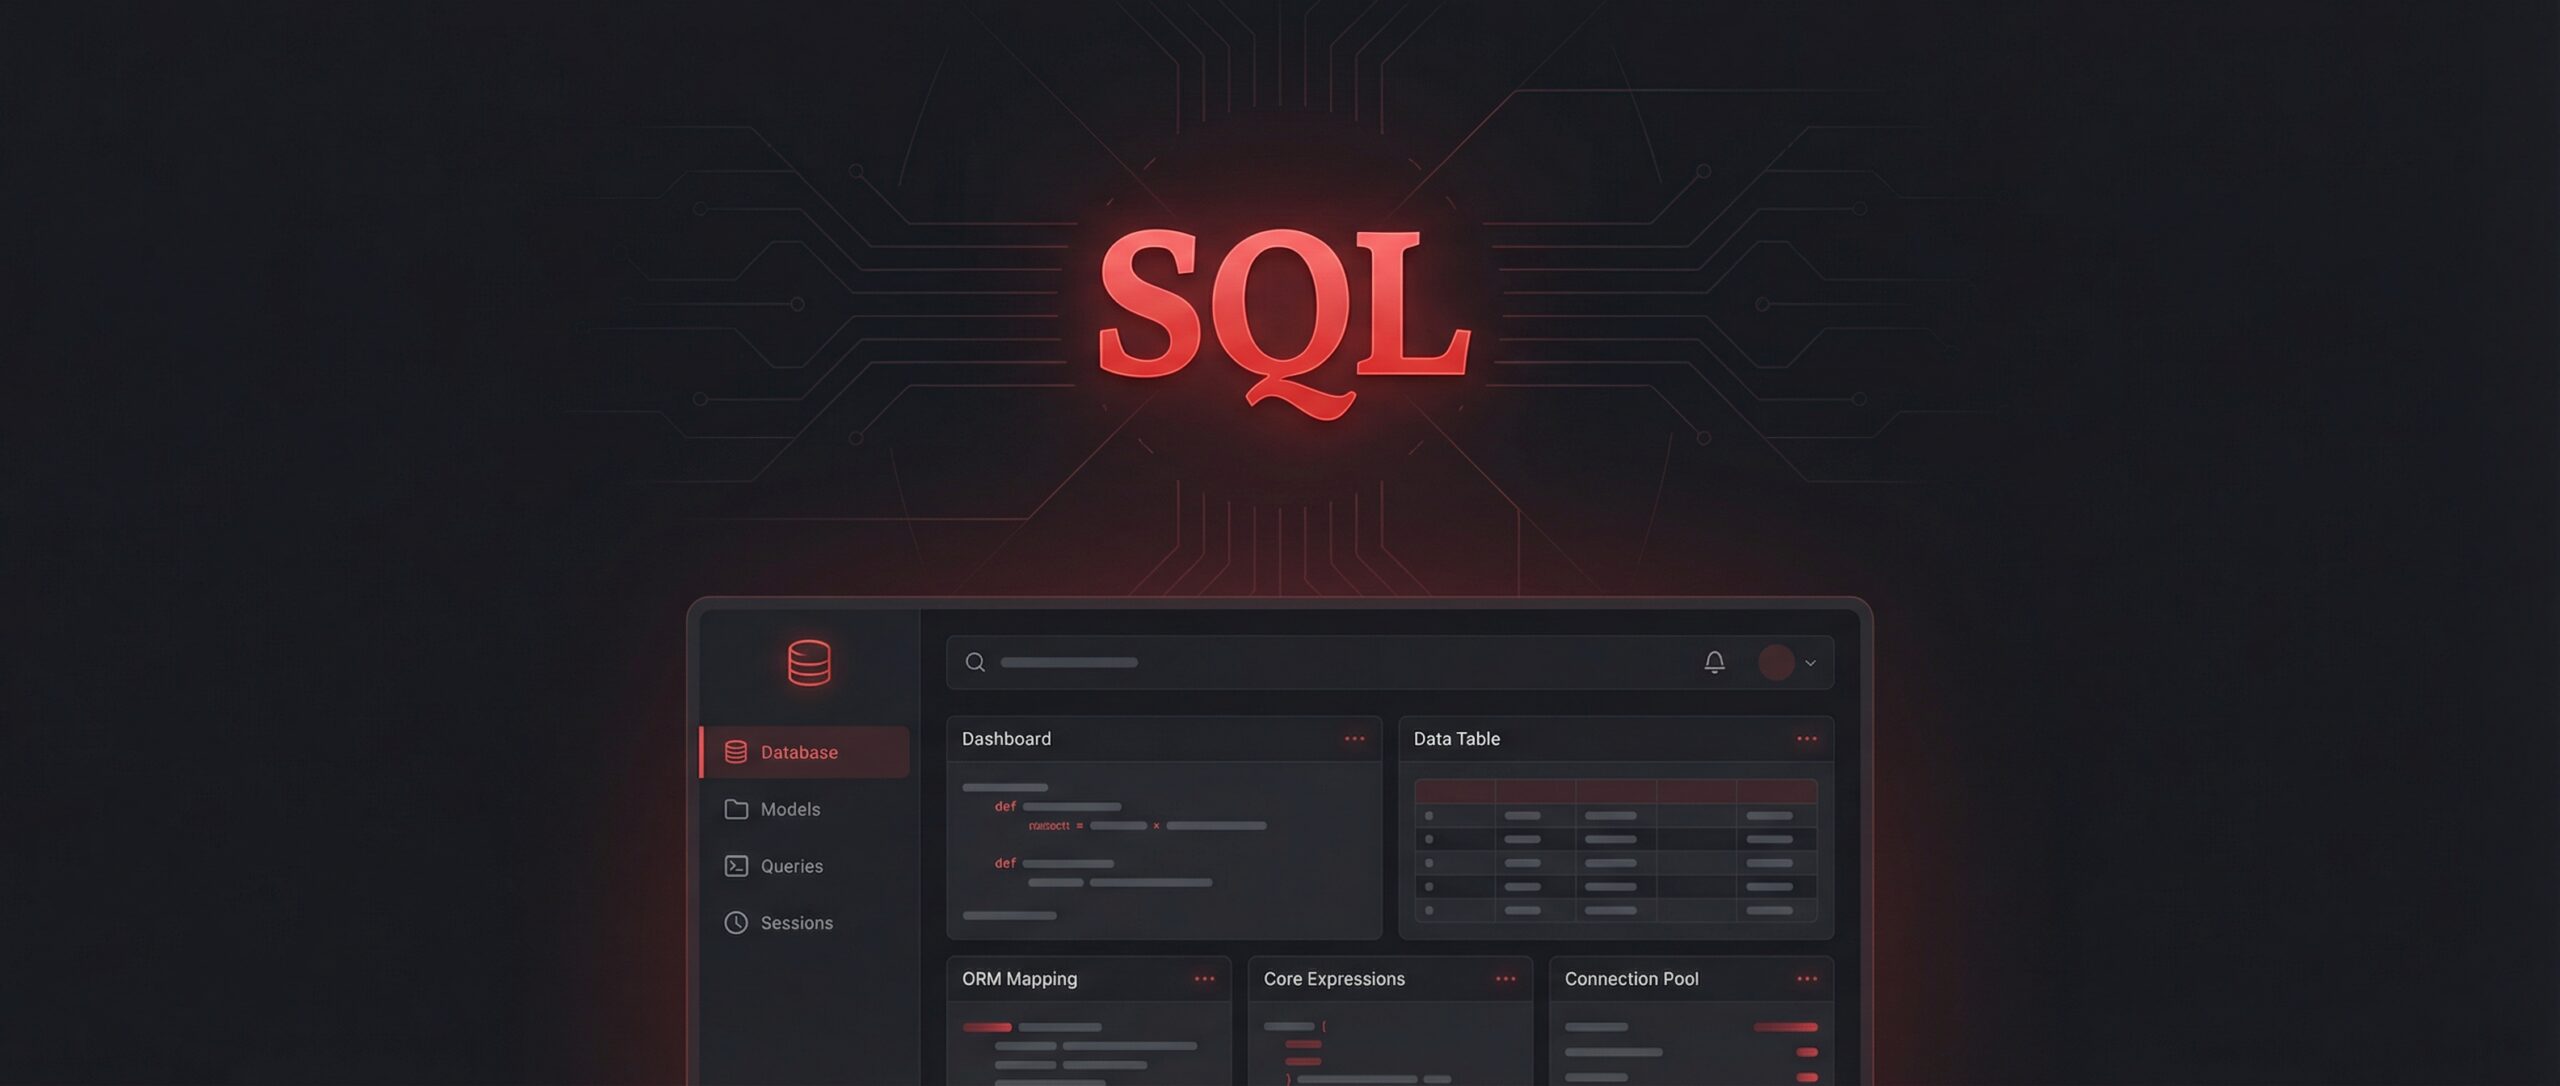Select the Models sidebar item
The height and width of the screenshot is (1086, 2560).
pyautogui.click(x=790, y=809)
